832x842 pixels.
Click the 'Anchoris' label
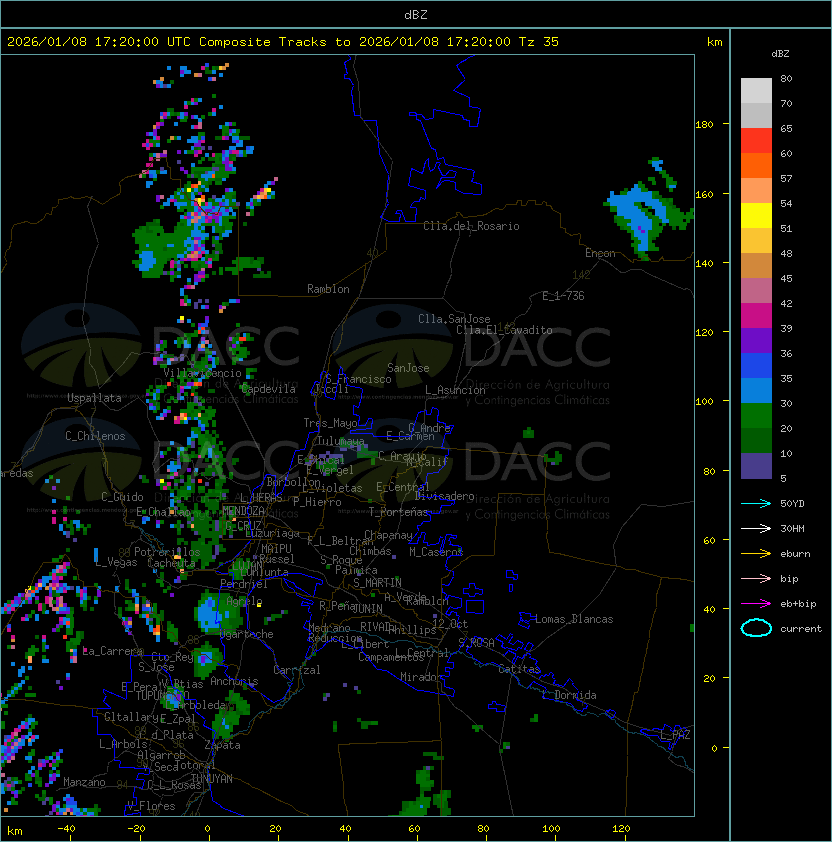234,681
